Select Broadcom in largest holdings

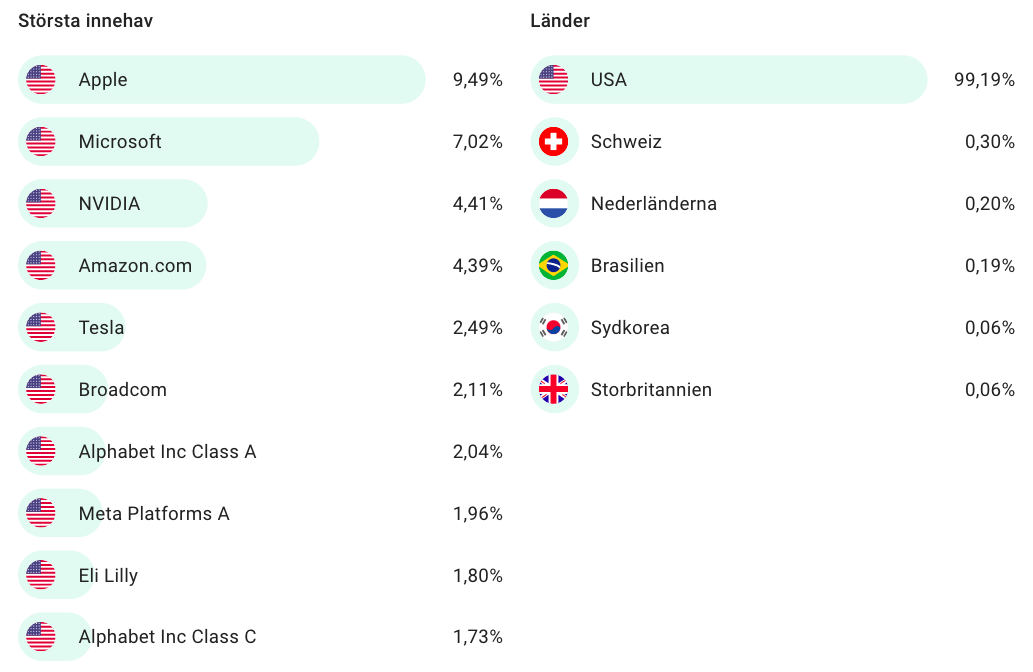(122, 390)
